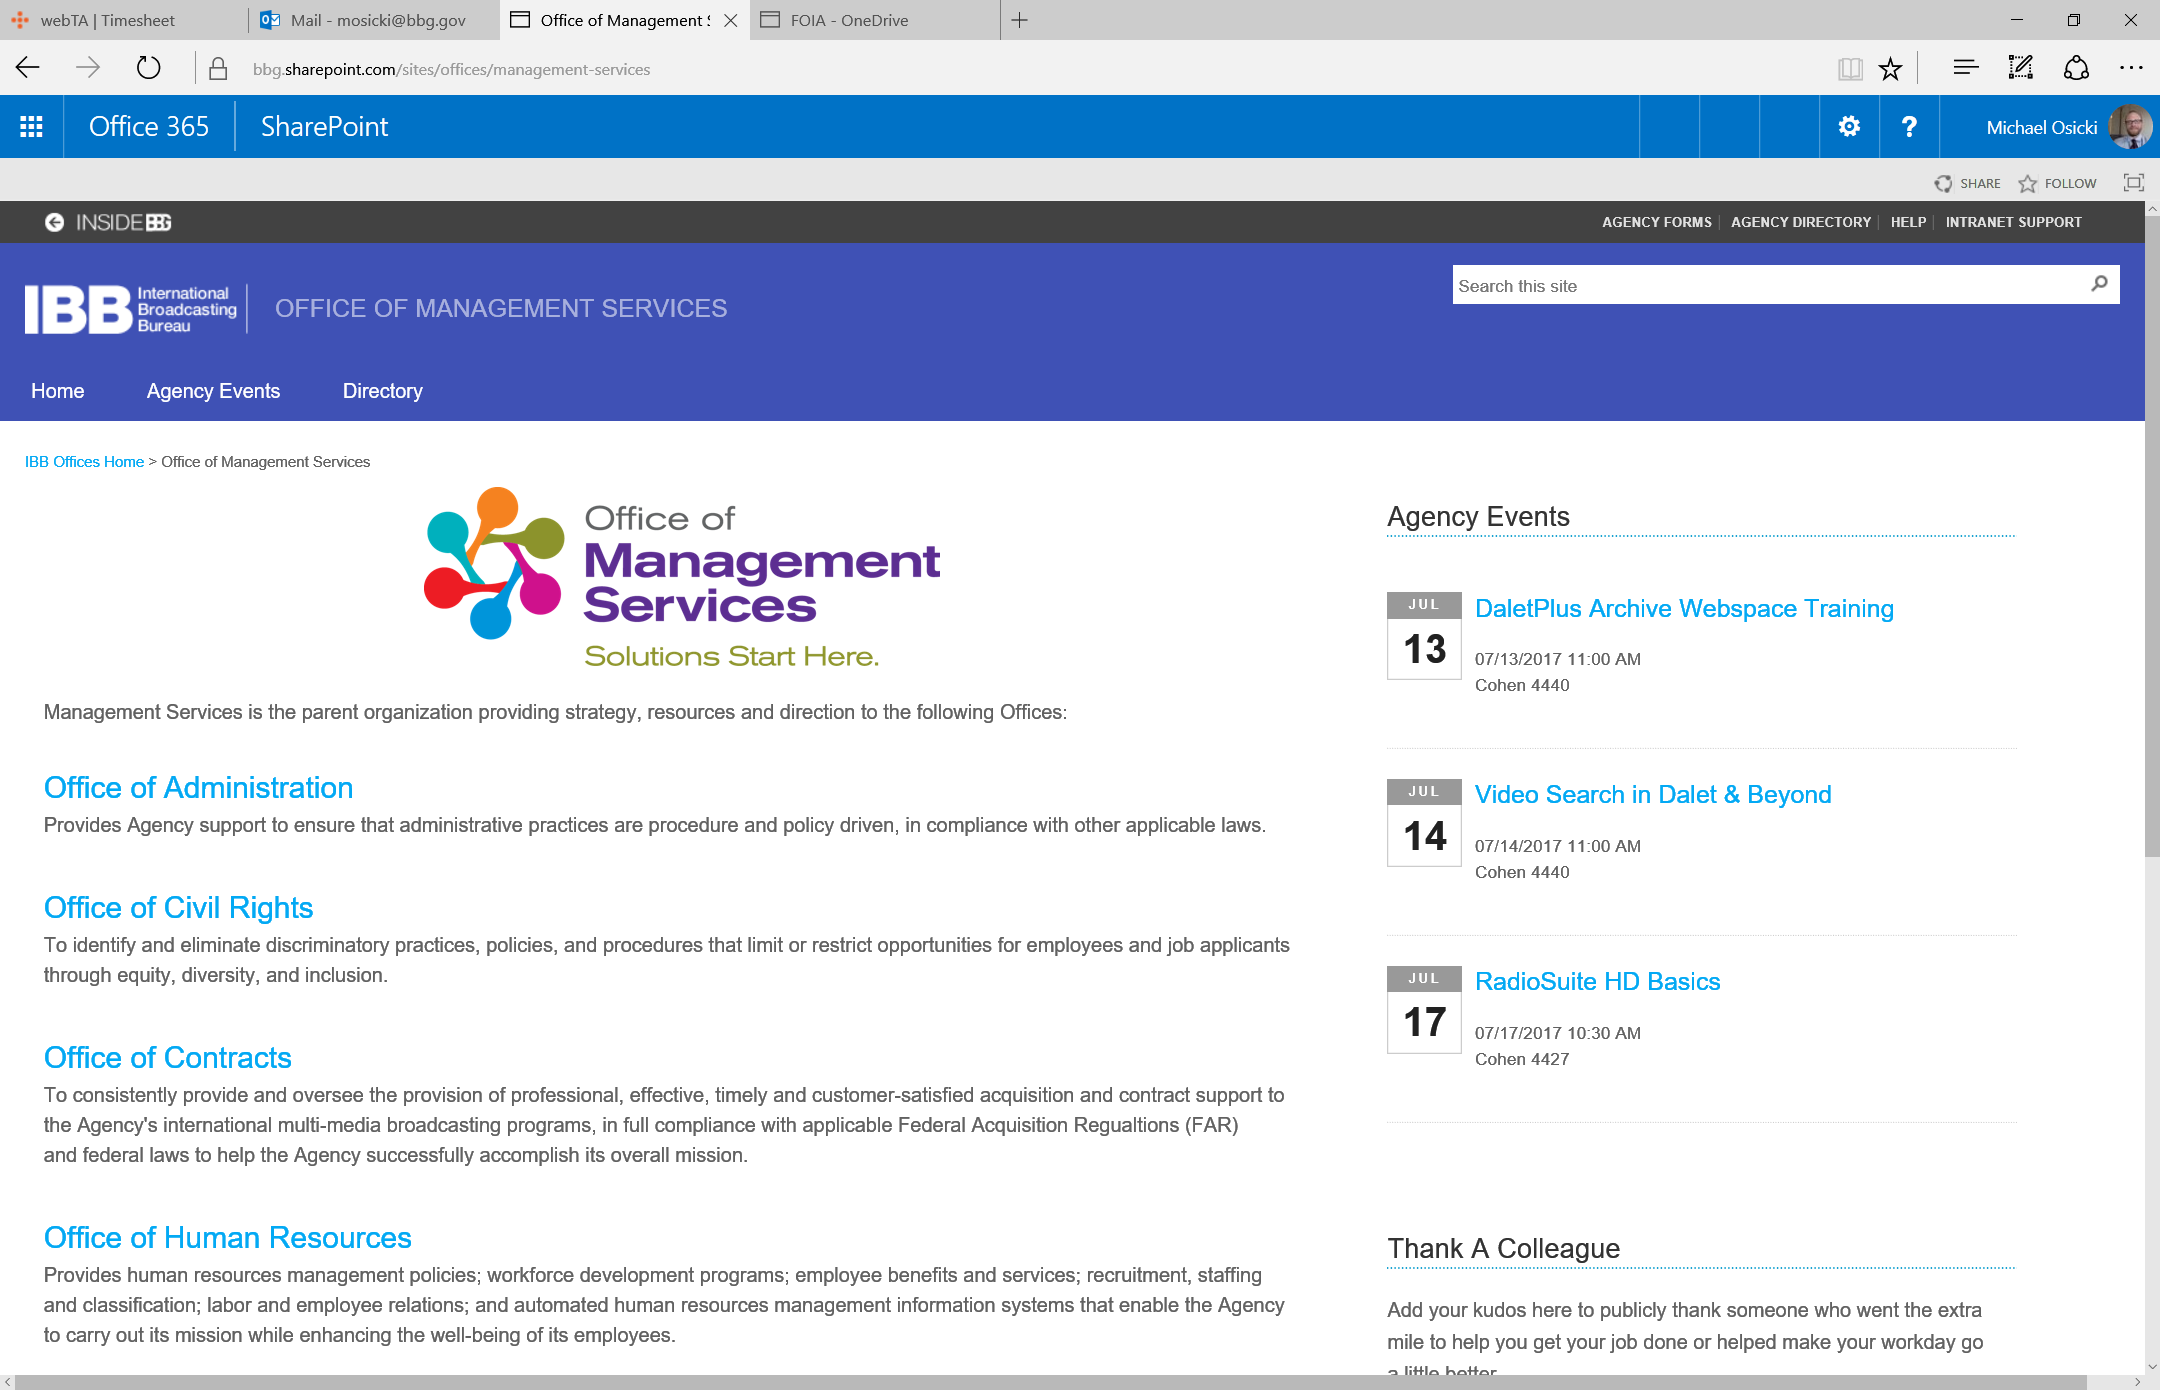Open DaletPlus Archive Webspace Training event
The image size is (2160, 1390).
(1684, 609)
